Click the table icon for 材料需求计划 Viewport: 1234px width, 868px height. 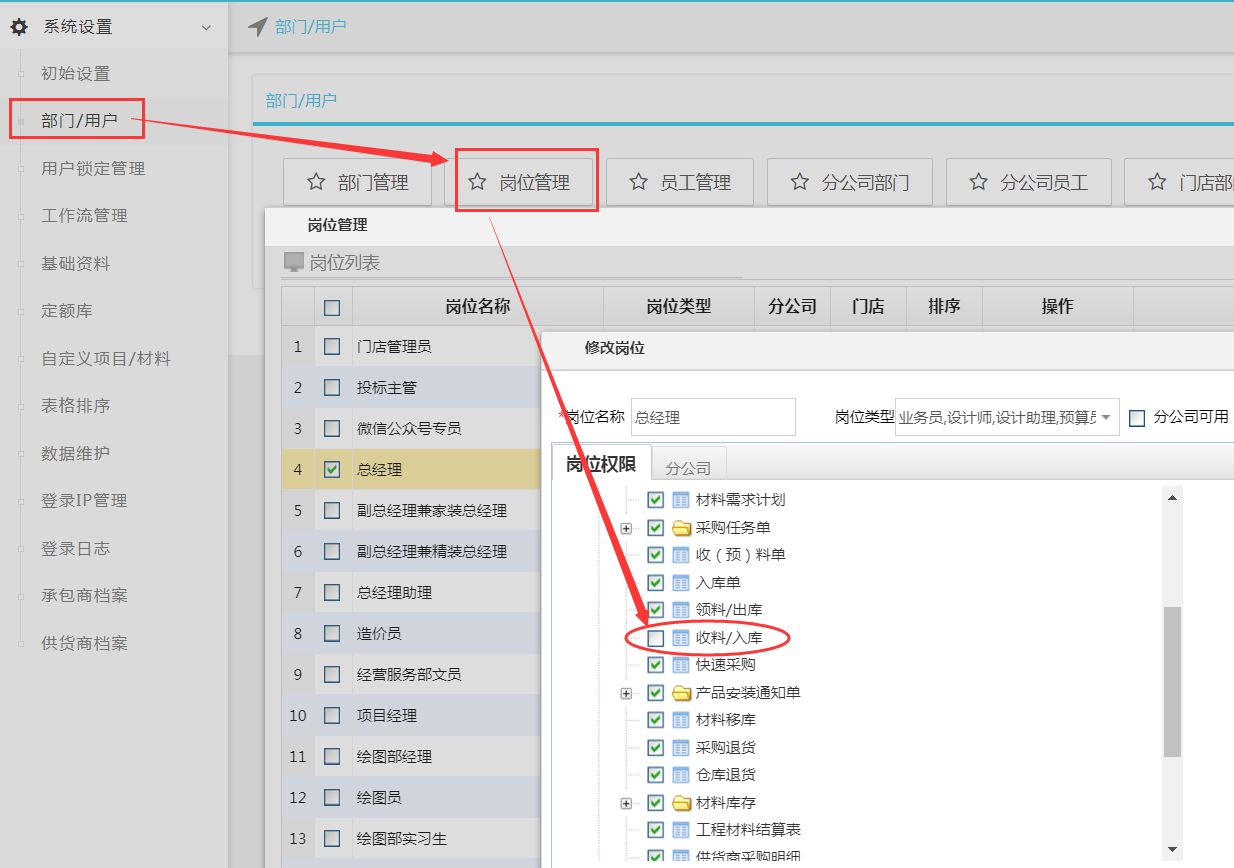point(681,500)
